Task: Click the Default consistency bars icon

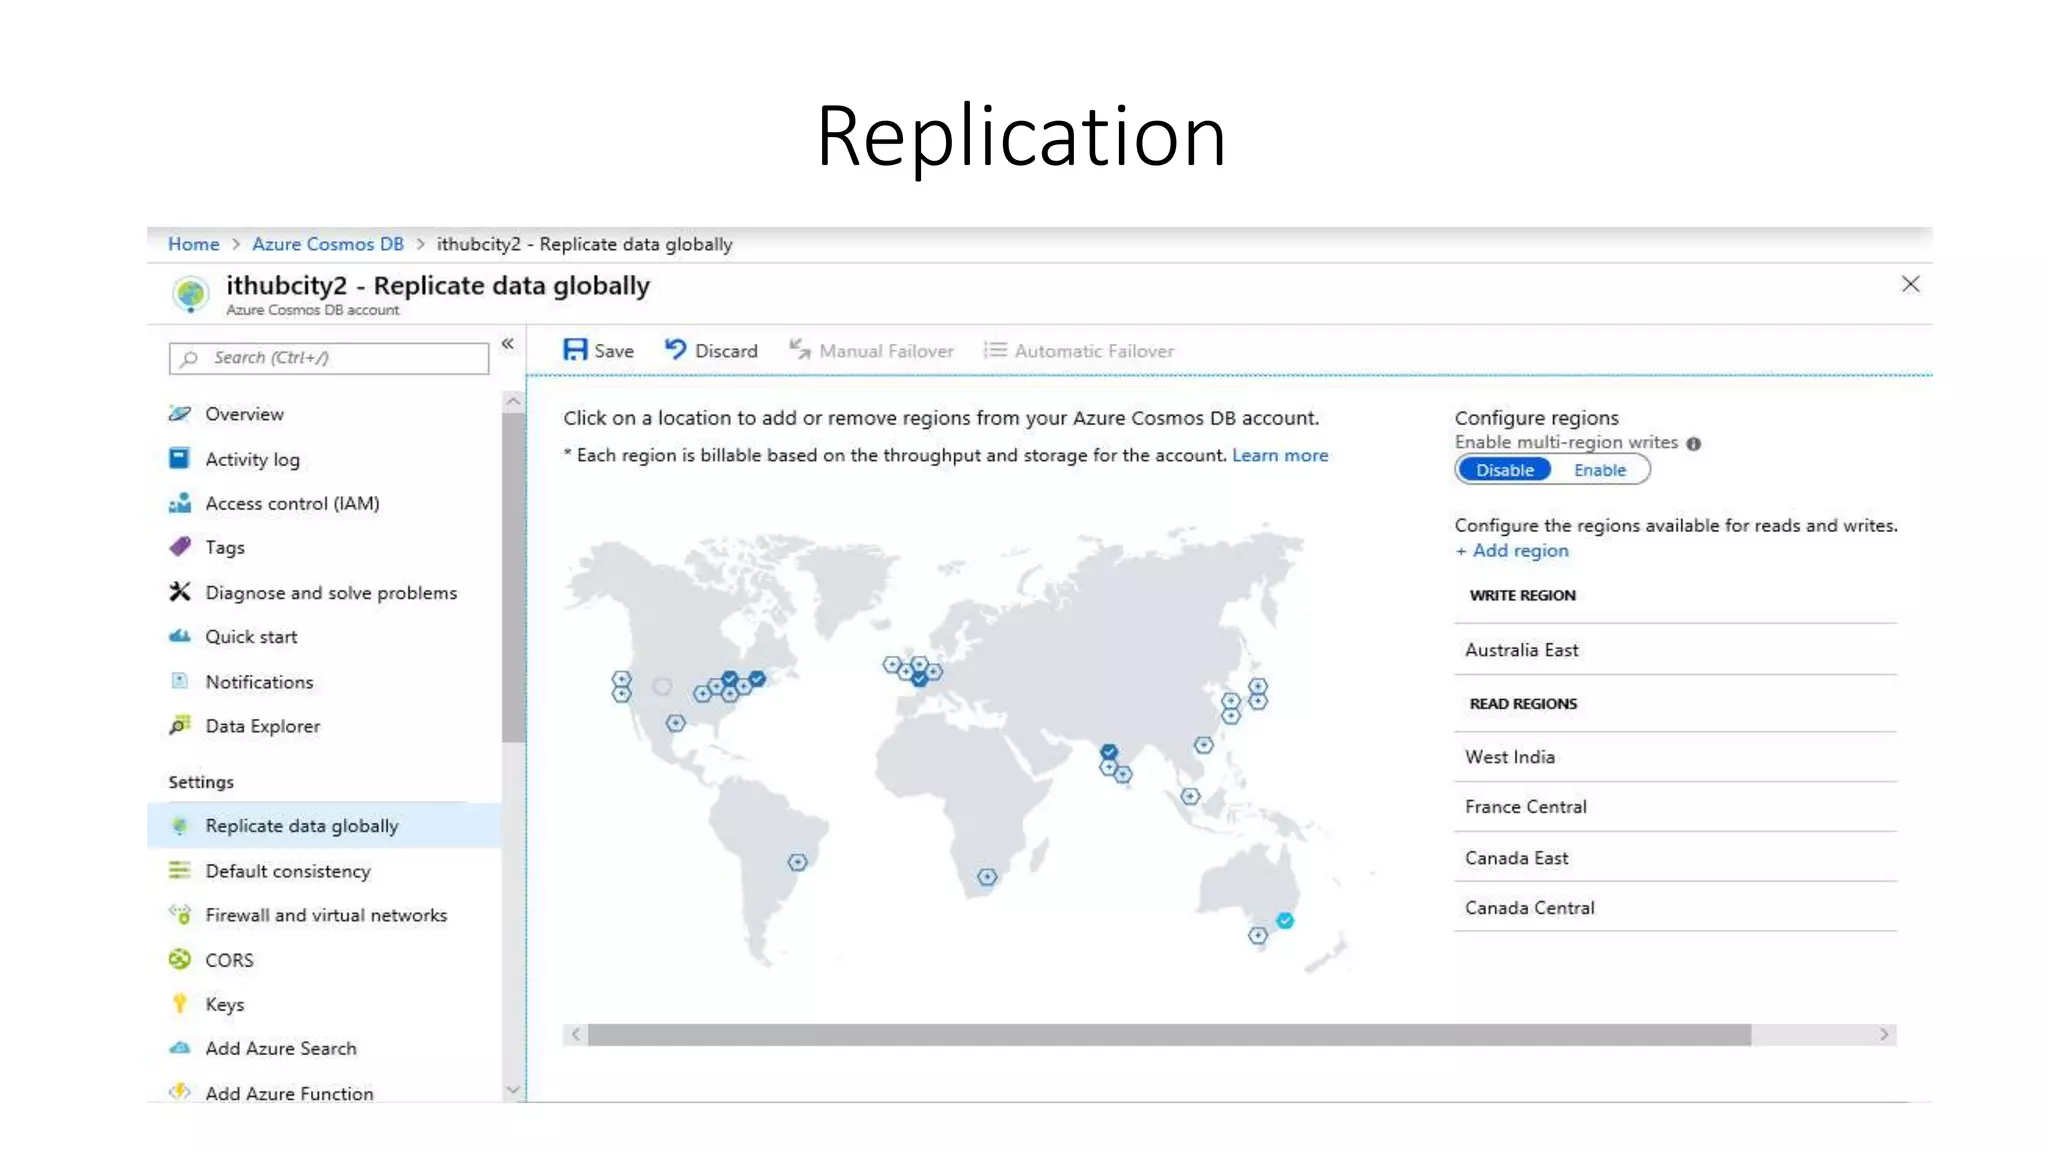Action: click(180, 870)
